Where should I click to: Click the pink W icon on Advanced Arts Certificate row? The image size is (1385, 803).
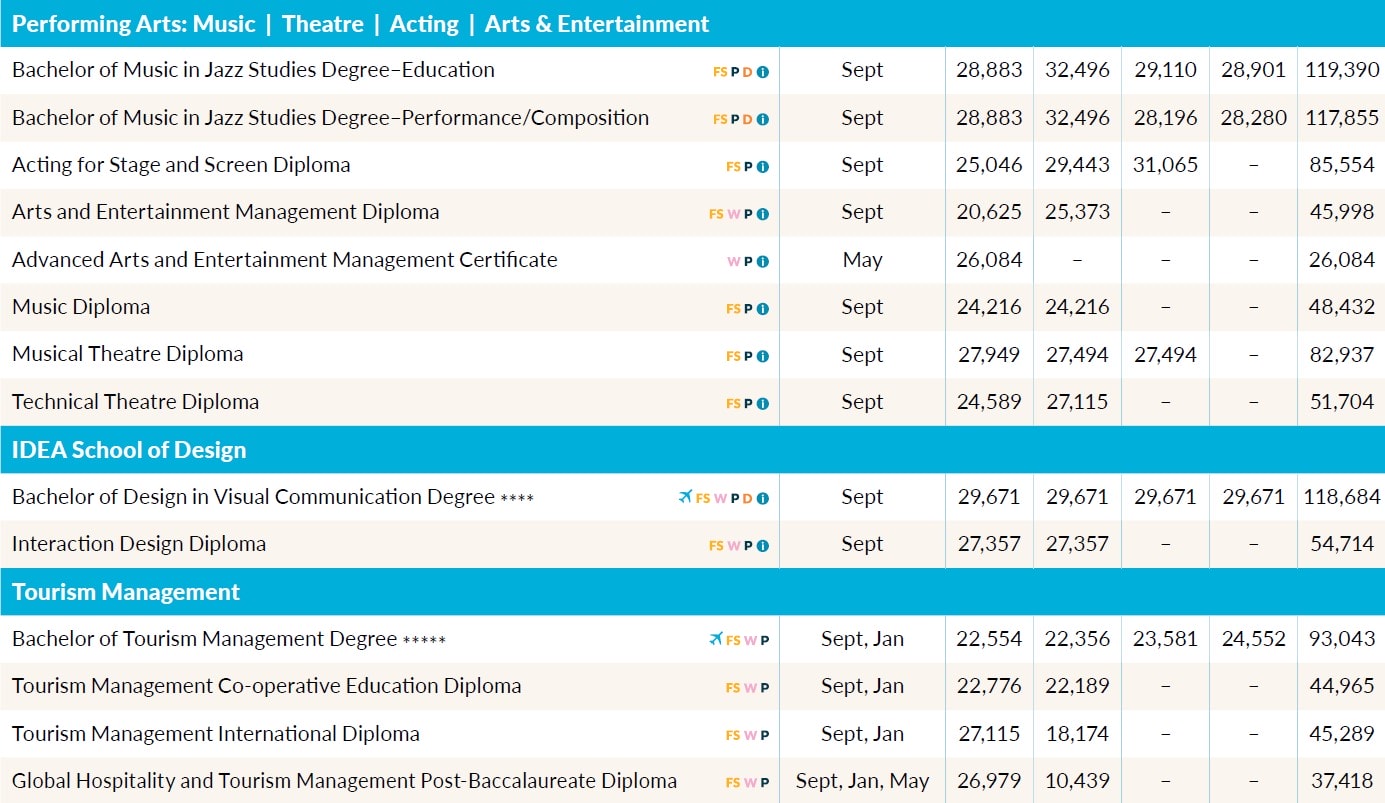pos(733,262)
